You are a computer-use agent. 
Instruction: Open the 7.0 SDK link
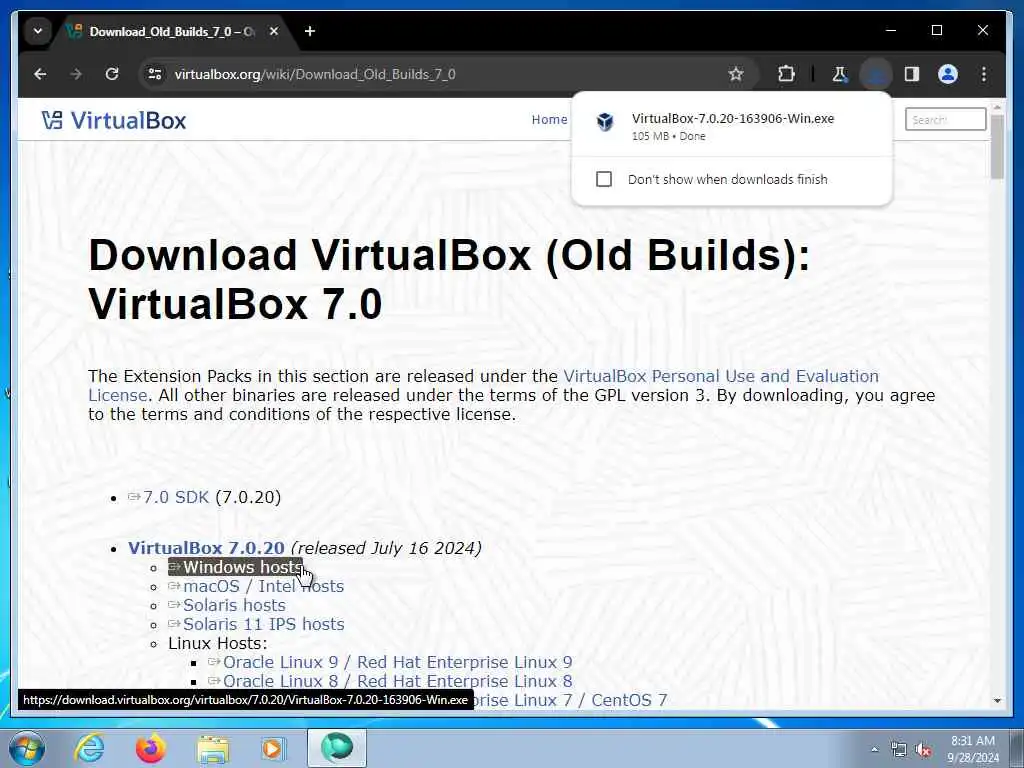coord(176,497)
